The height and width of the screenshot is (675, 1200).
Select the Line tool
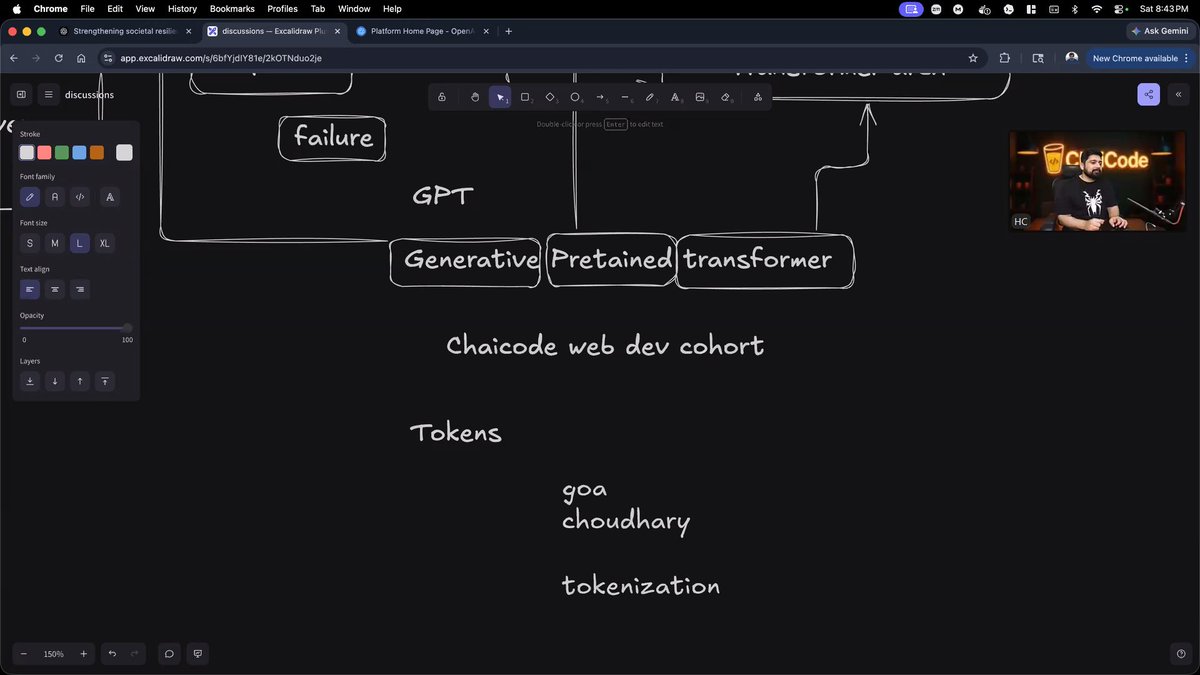pos(625,97)
